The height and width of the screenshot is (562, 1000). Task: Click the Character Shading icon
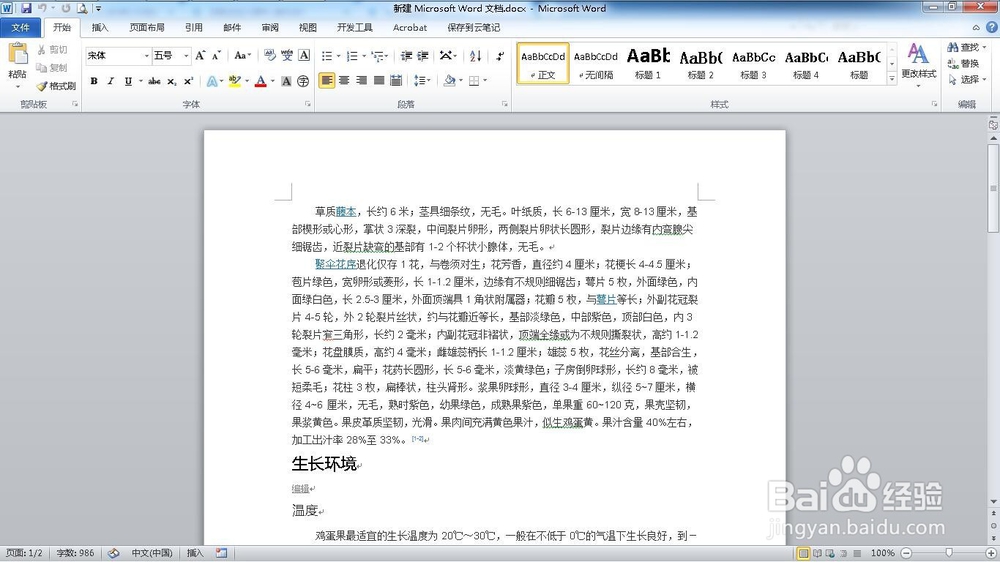286,81
